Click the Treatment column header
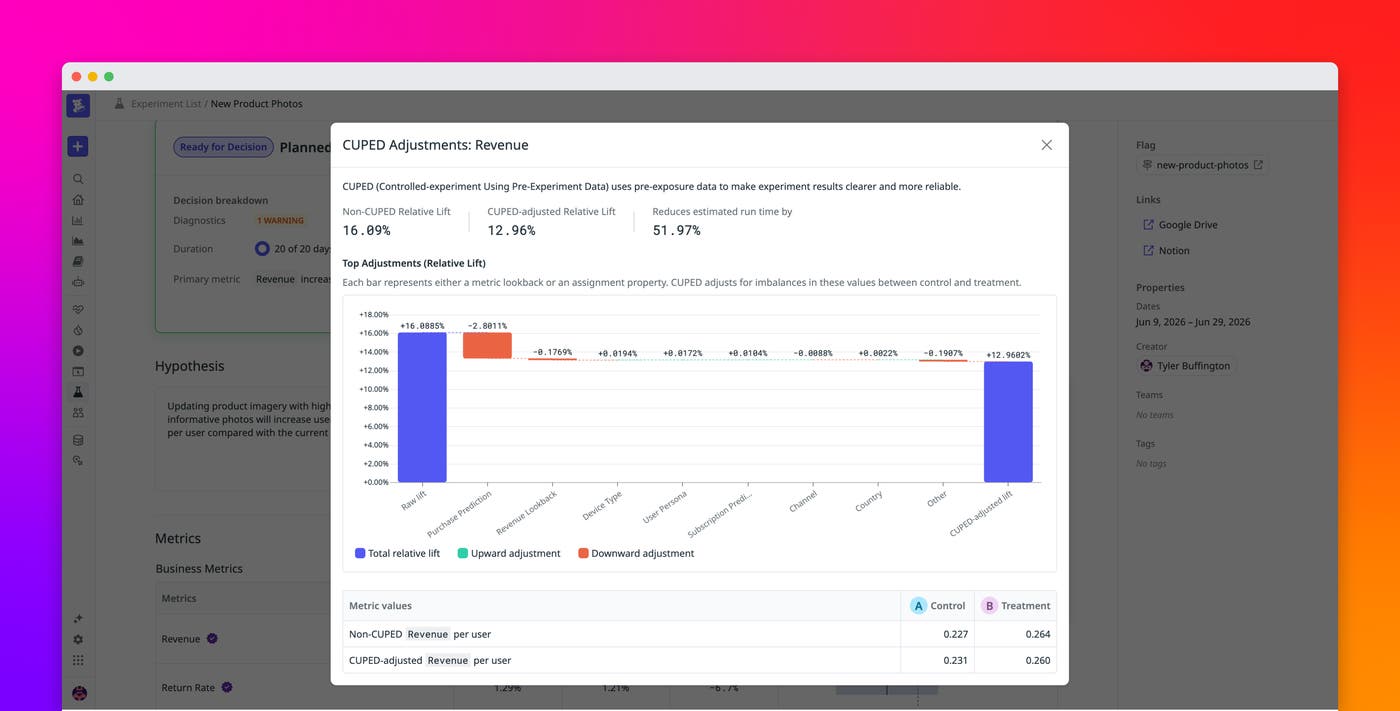 click(1016, 606)
